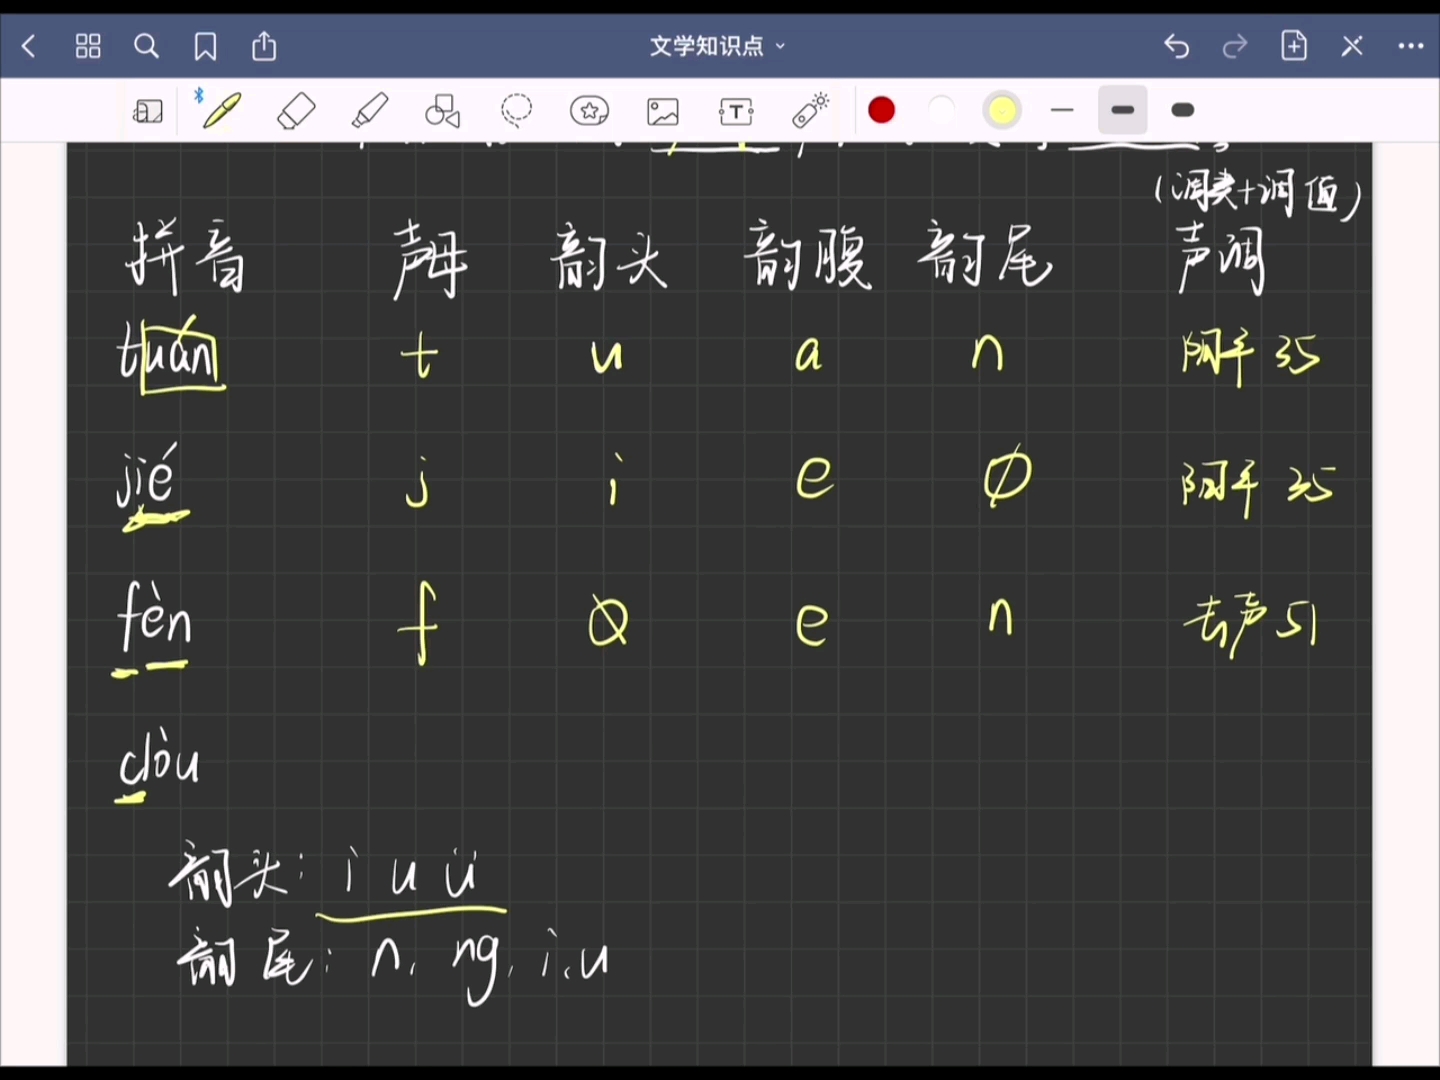Viewport: 1440px width, 1080px height.
Task: Open the page thumbnails grid view
Action: (x=88, y=46)
